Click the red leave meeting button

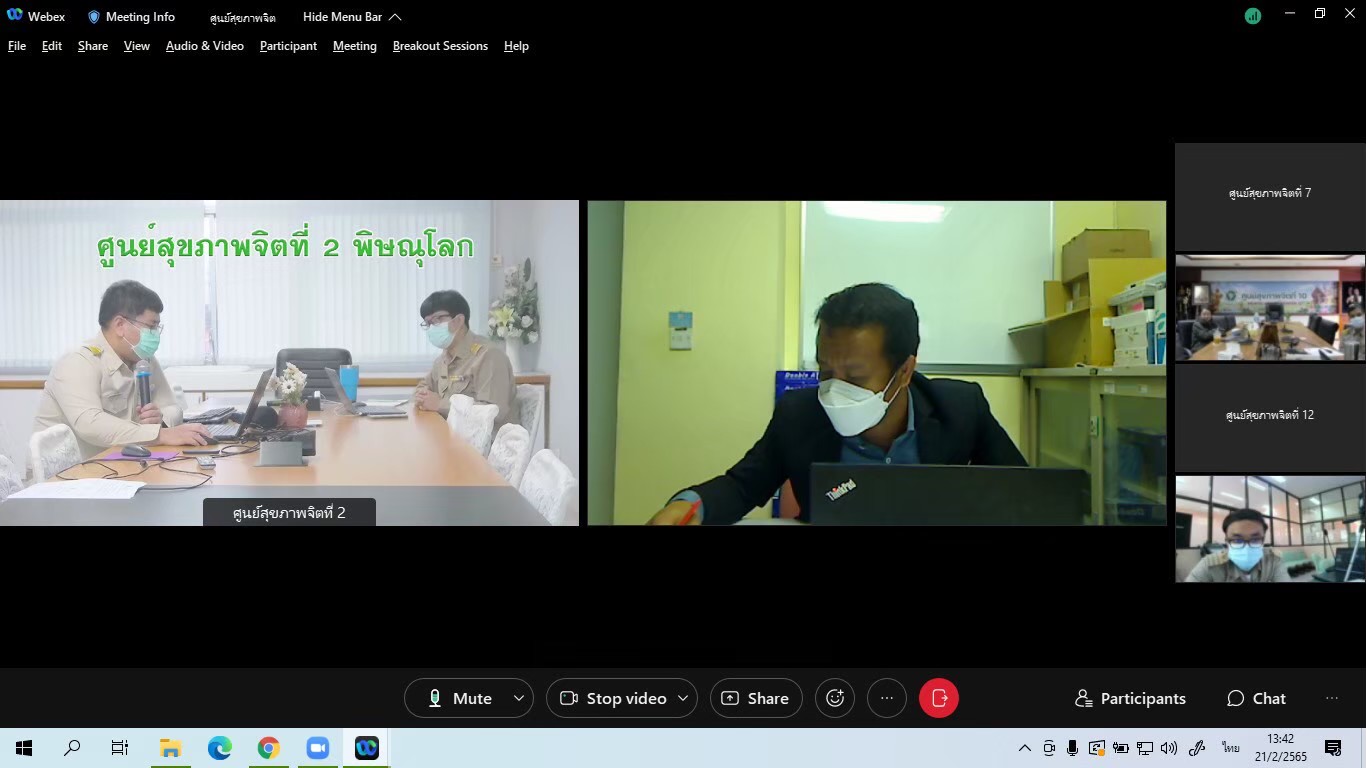click(938, 698)
